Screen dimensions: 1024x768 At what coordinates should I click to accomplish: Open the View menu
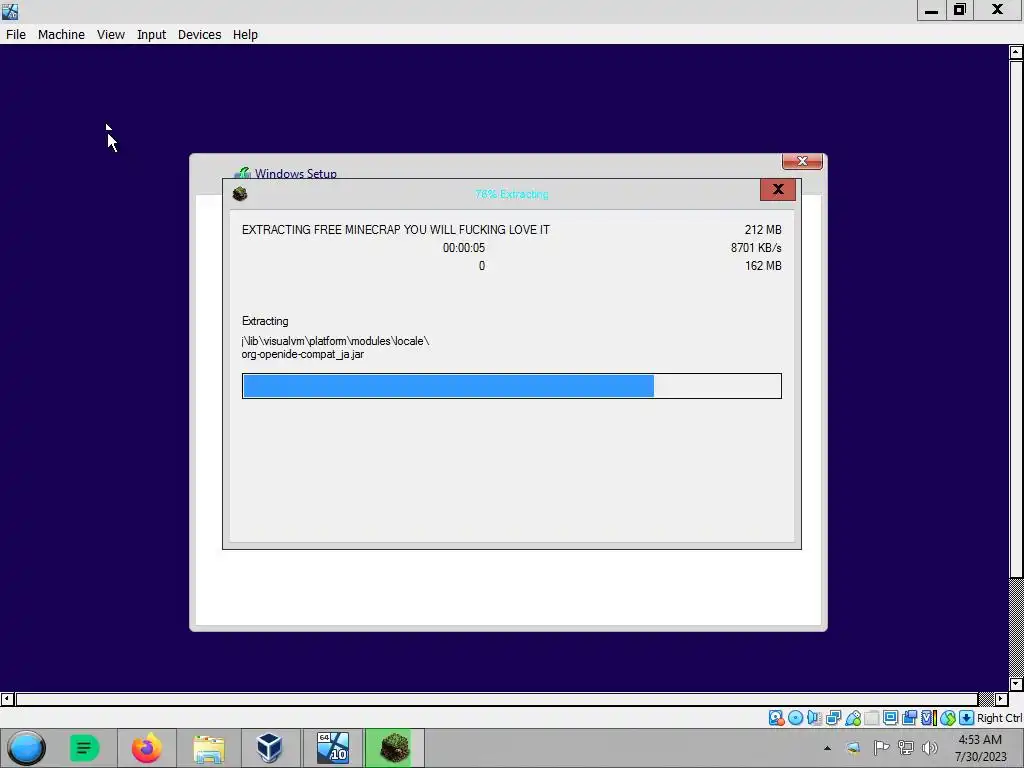[110, 35]
